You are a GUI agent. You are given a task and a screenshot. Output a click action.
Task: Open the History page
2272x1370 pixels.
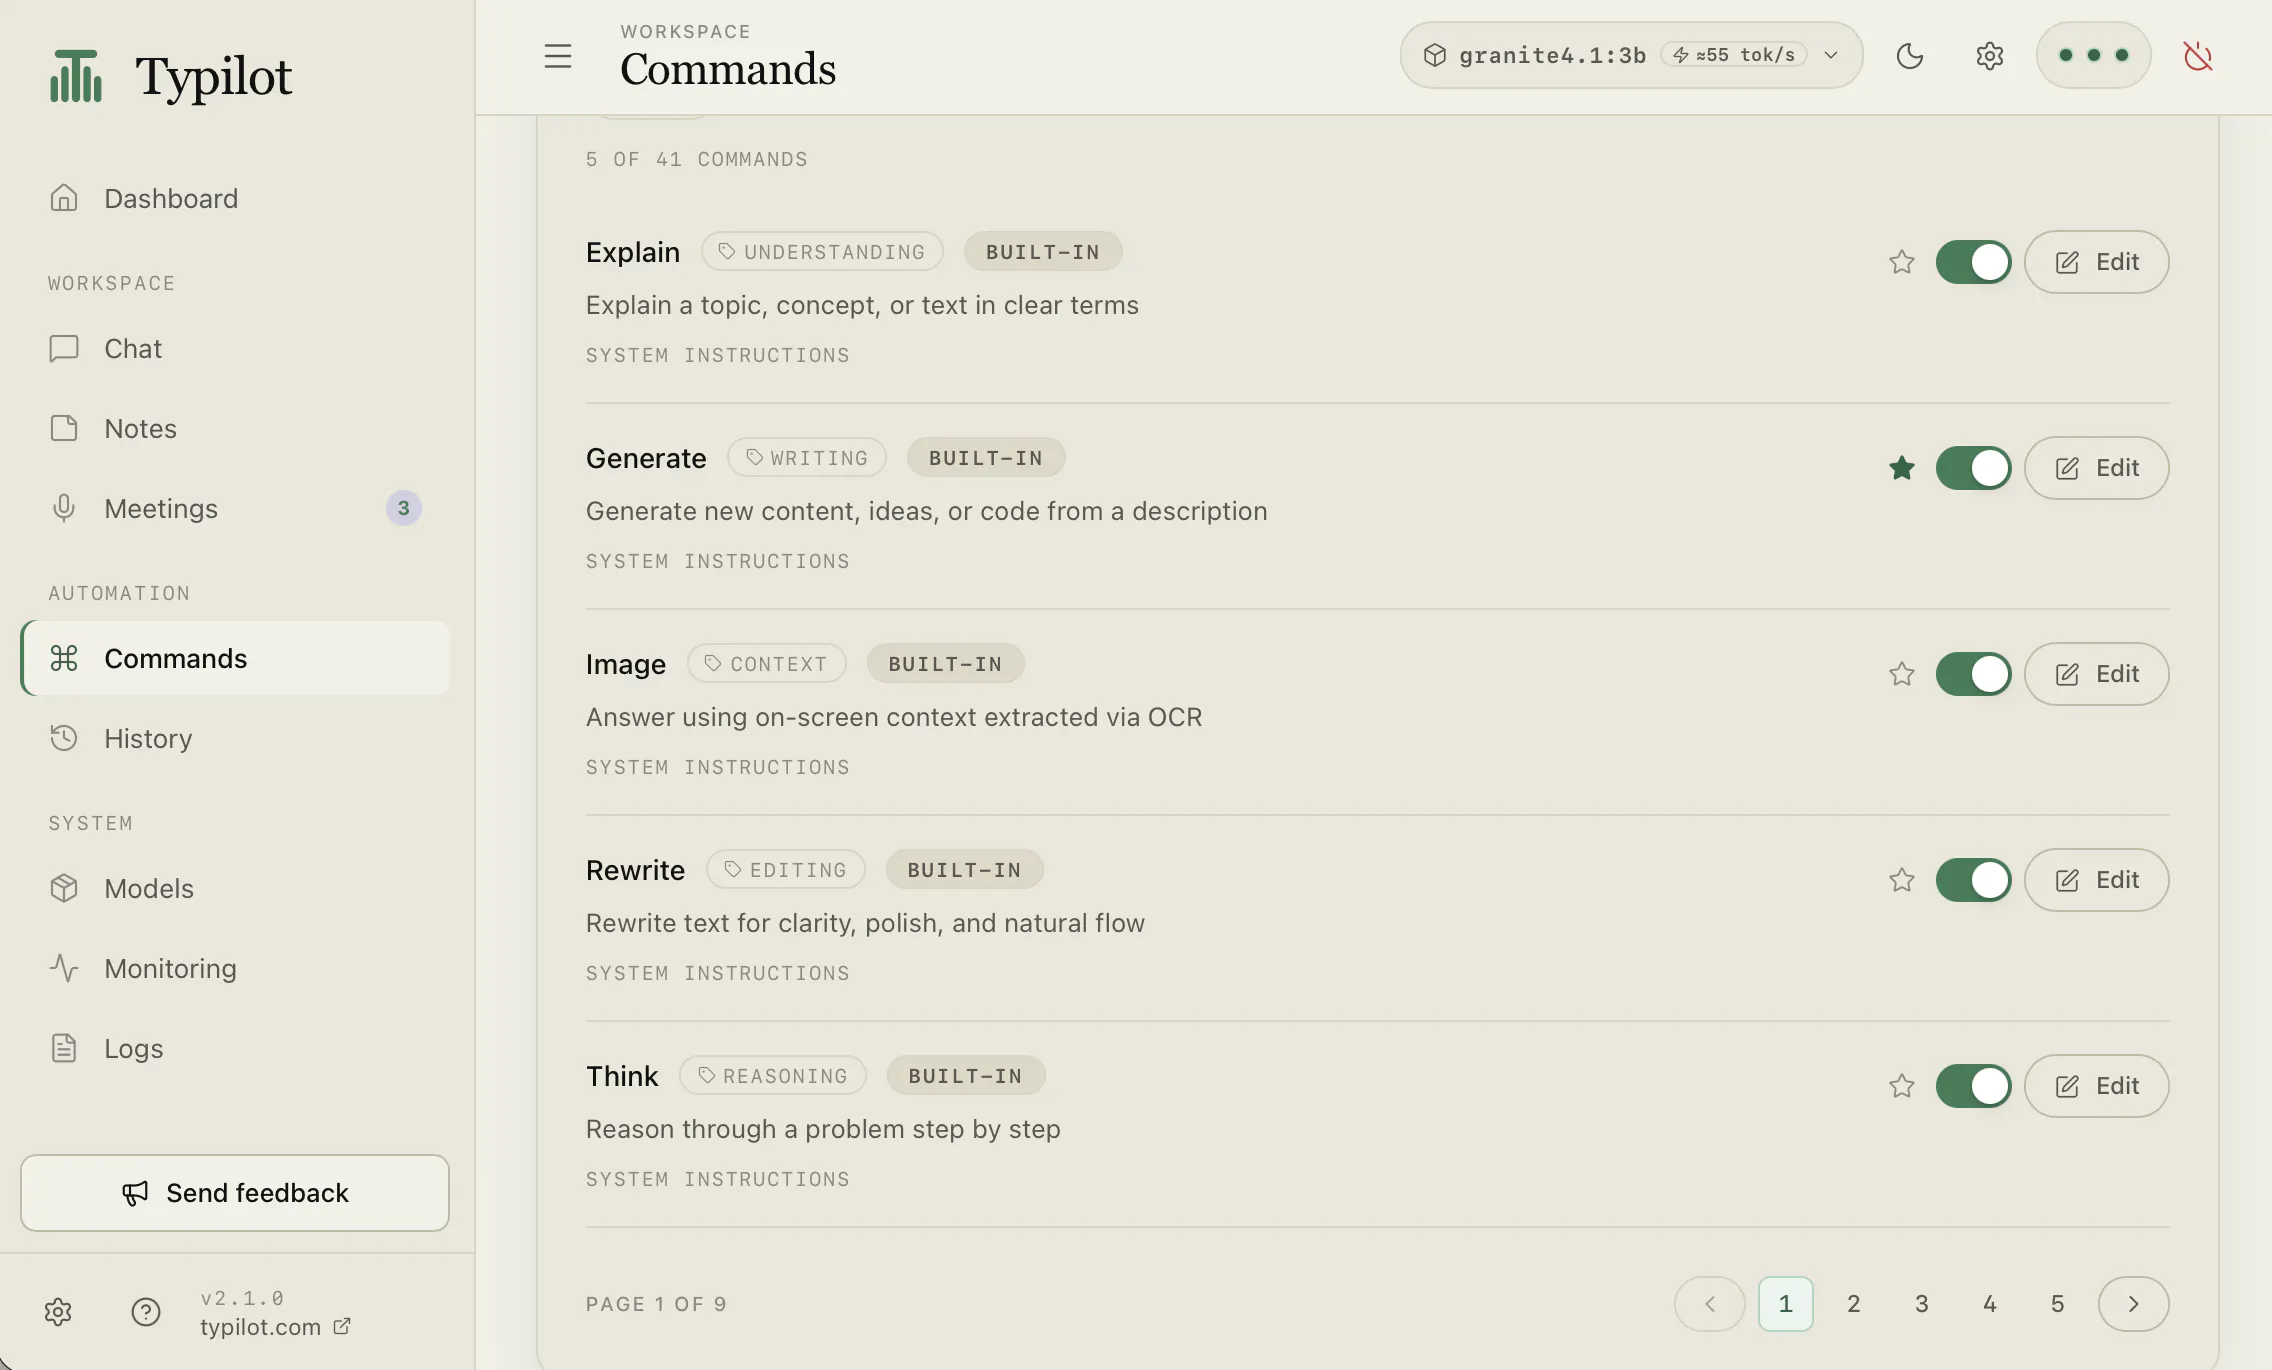(235, 738)
